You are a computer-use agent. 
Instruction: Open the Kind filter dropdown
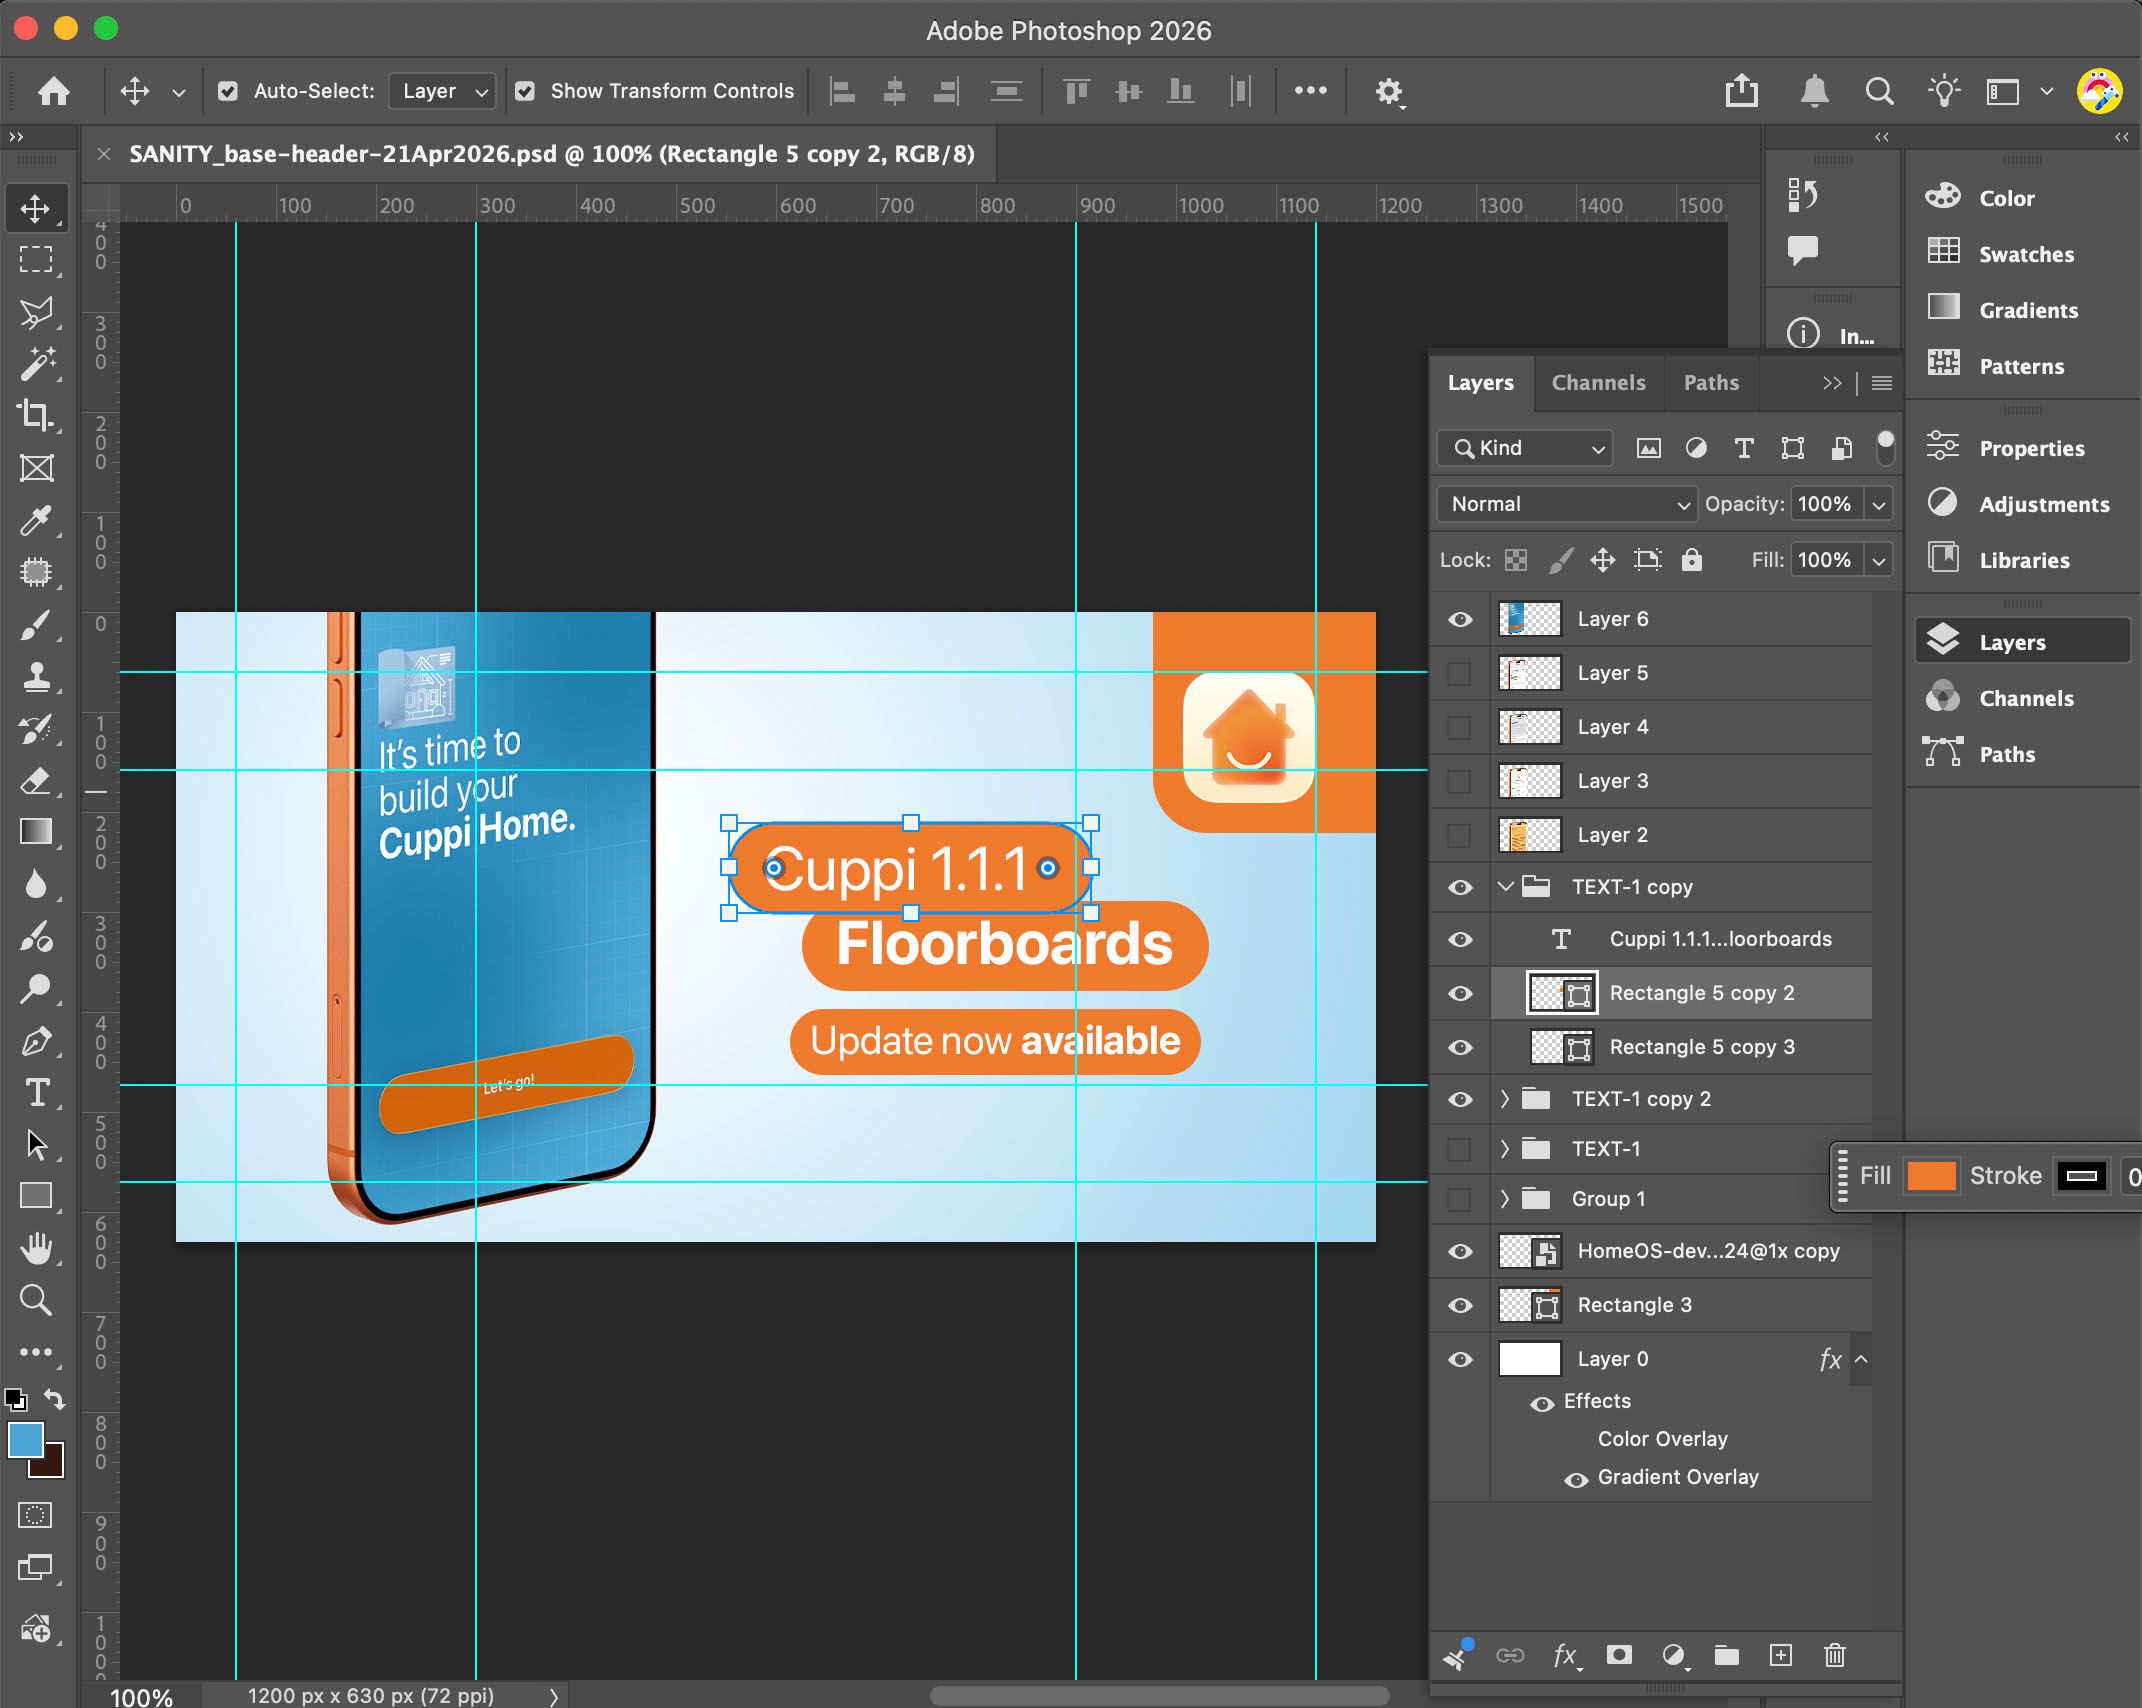1524,448
